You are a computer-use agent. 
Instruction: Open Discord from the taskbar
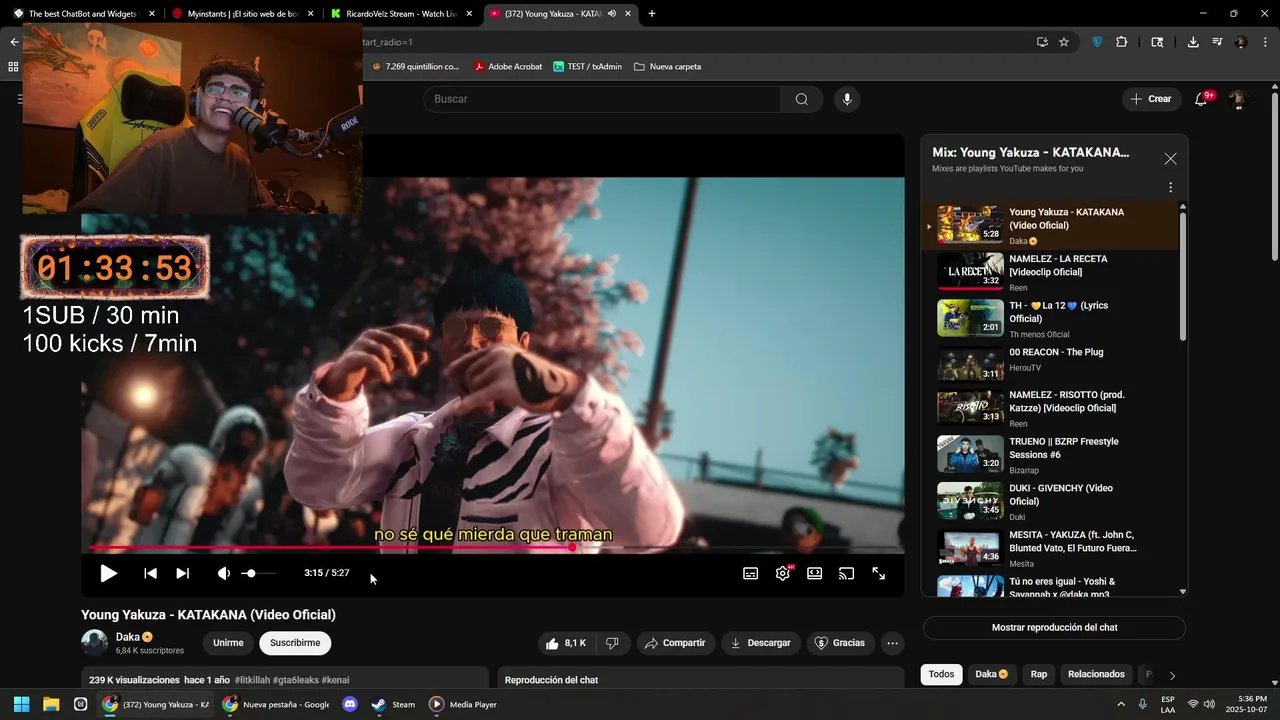pos(350,704)
